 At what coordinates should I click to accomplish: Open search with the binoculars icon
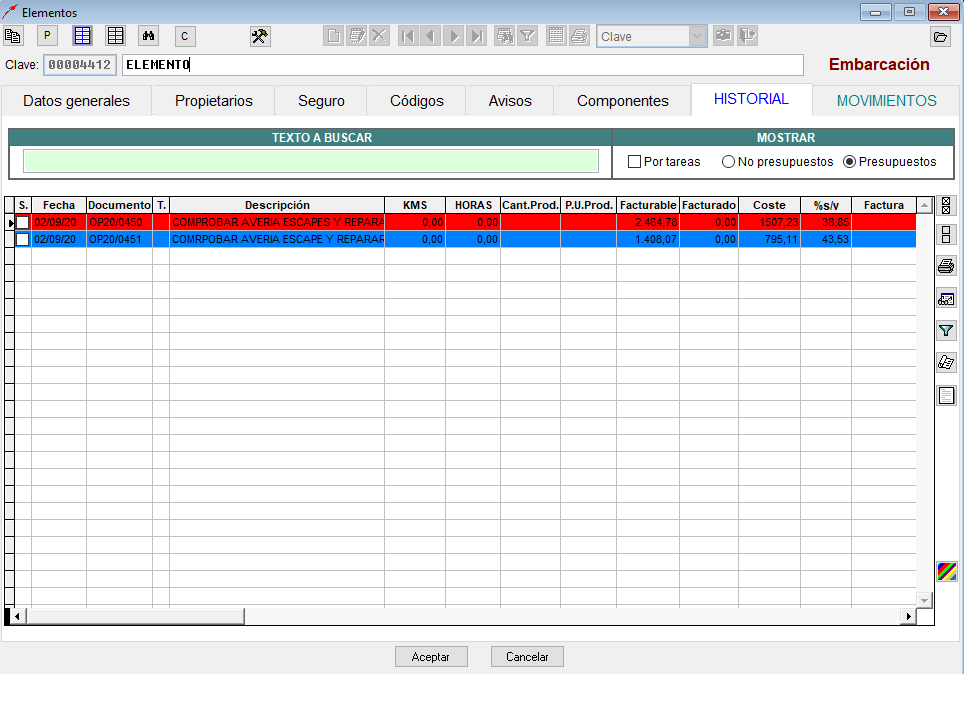click(148, 36)
